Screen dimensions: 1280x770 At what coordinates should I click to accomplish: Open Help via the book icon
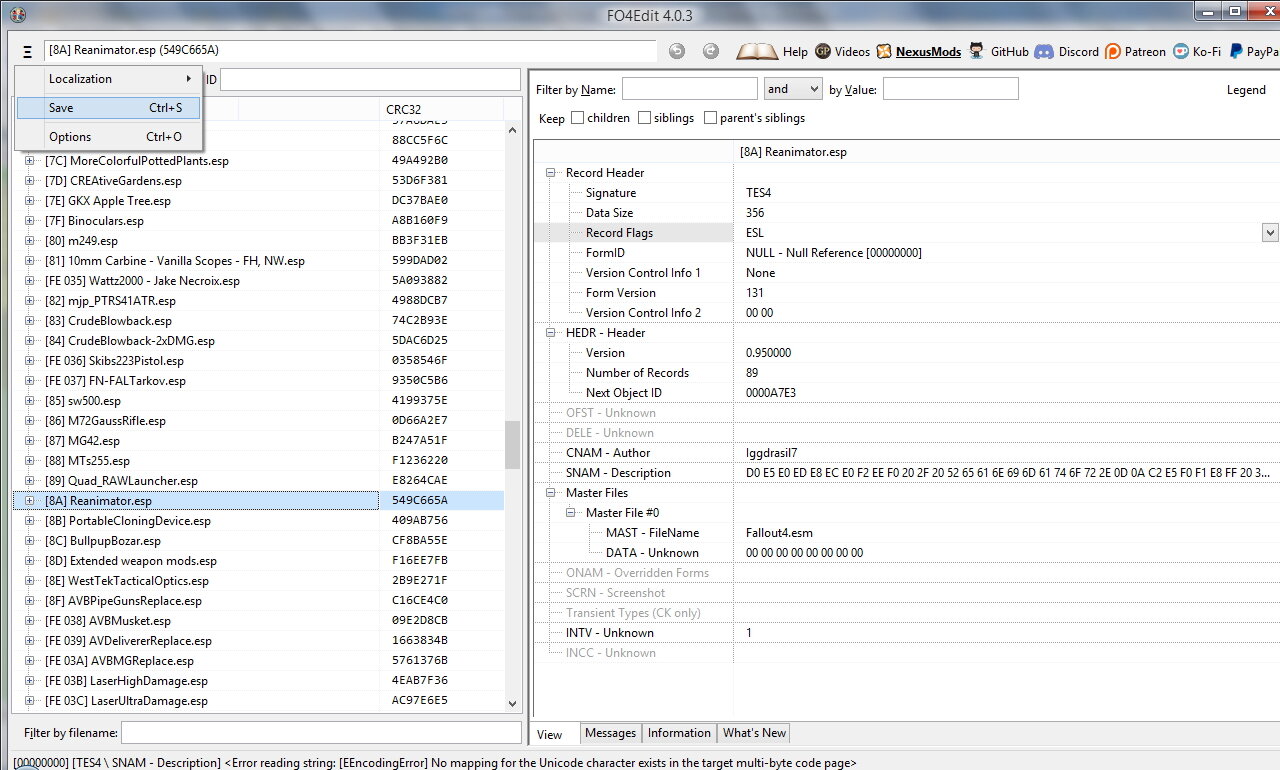pos(757,51)
